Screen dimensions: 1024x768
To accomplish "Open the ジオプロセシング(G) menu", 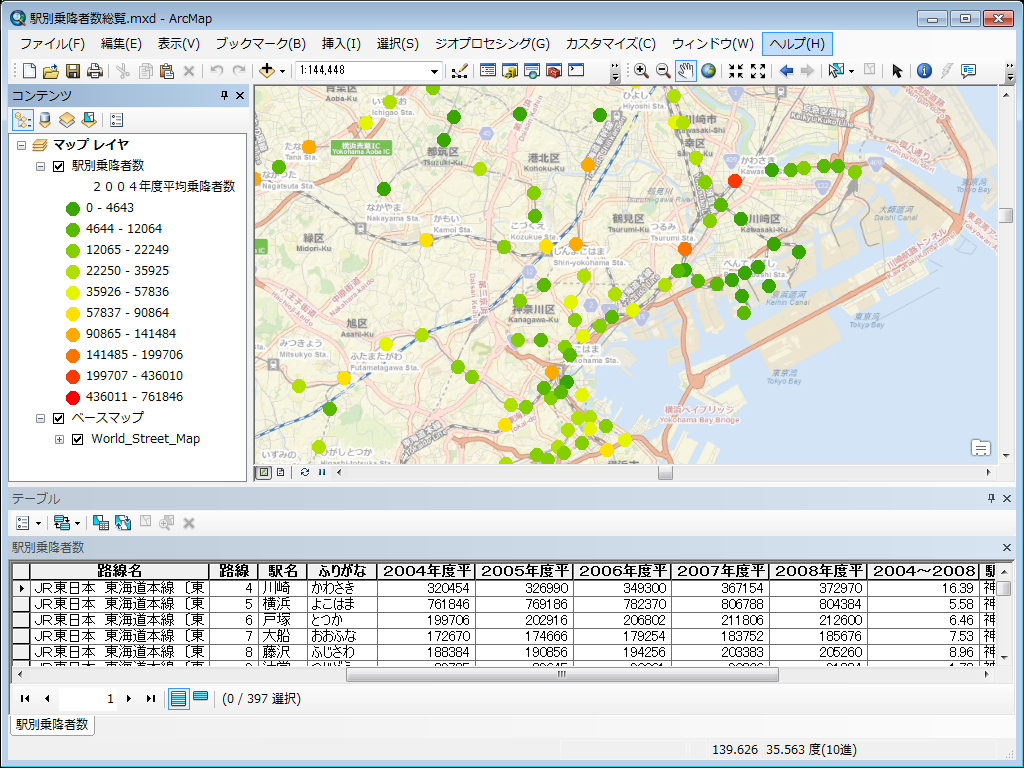I will tap(492, 44).
